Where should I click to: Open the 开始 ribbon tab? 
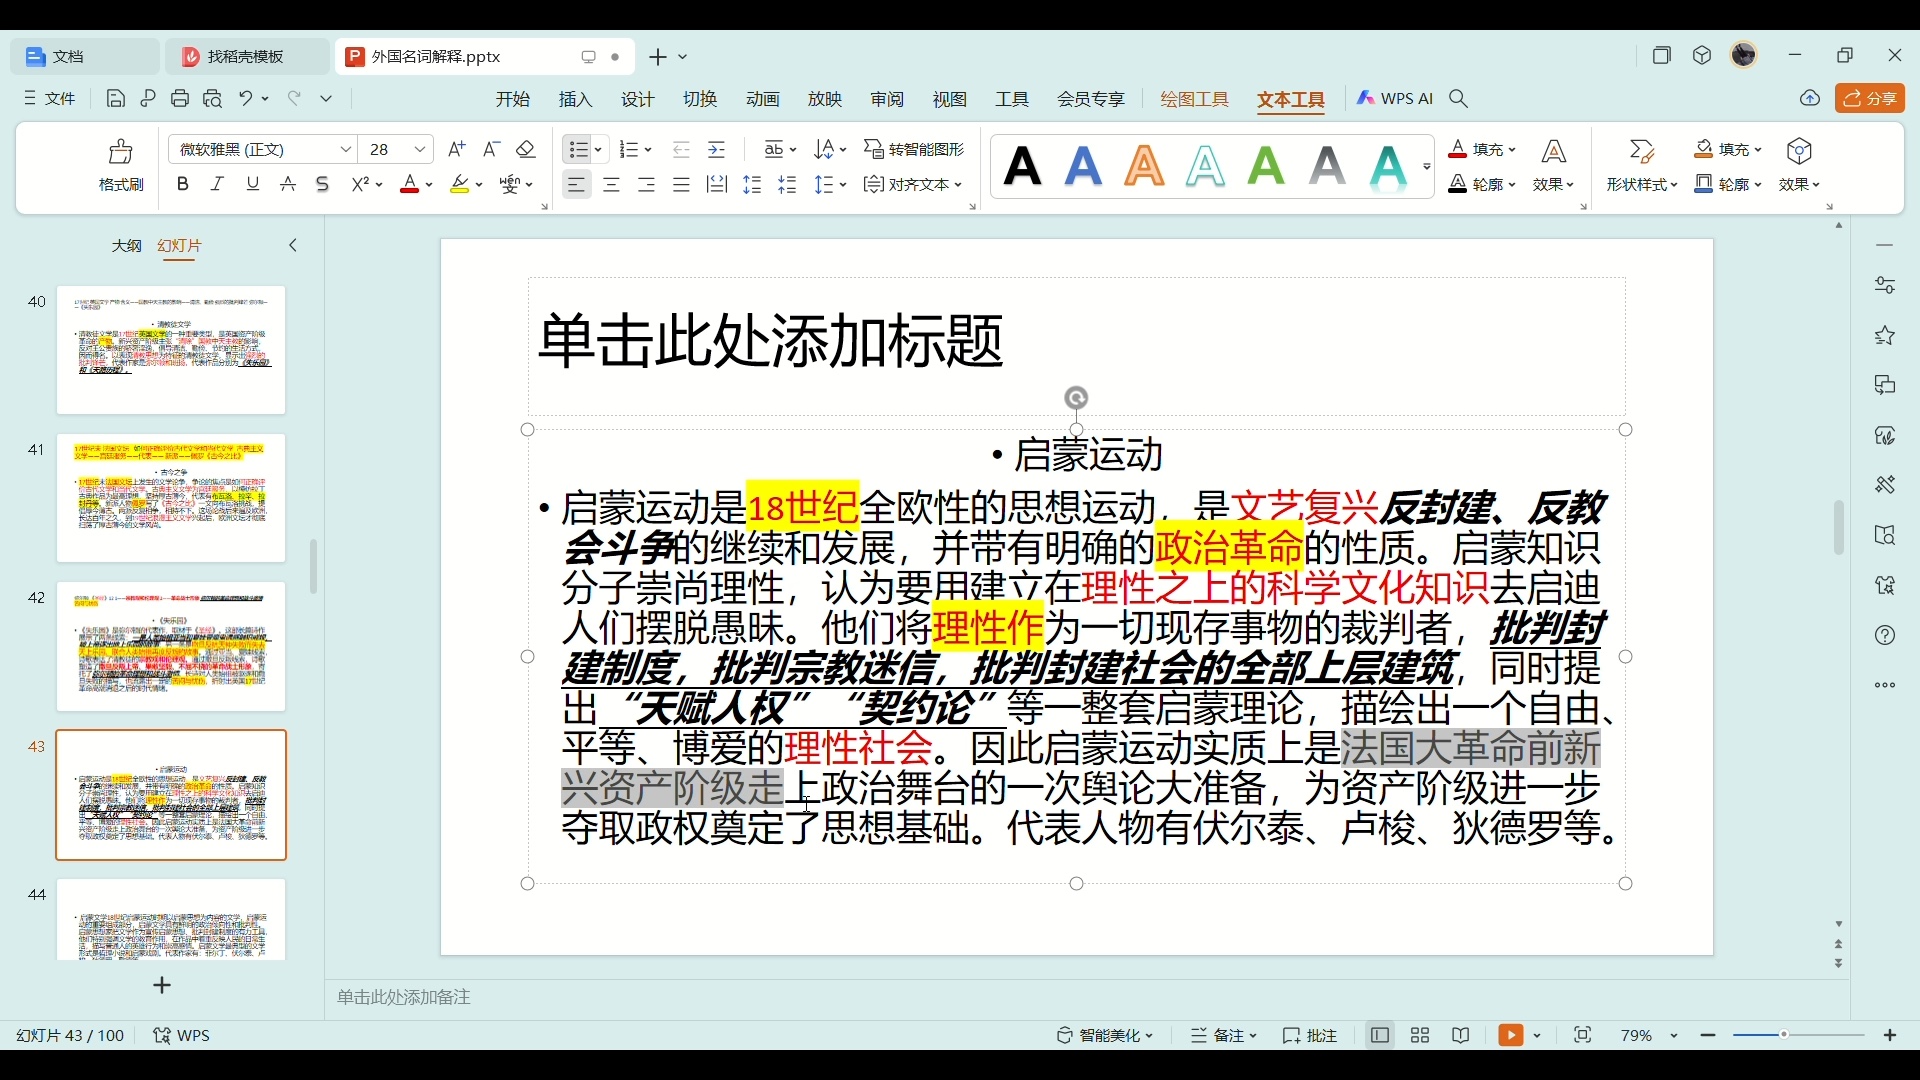(513, 99)
